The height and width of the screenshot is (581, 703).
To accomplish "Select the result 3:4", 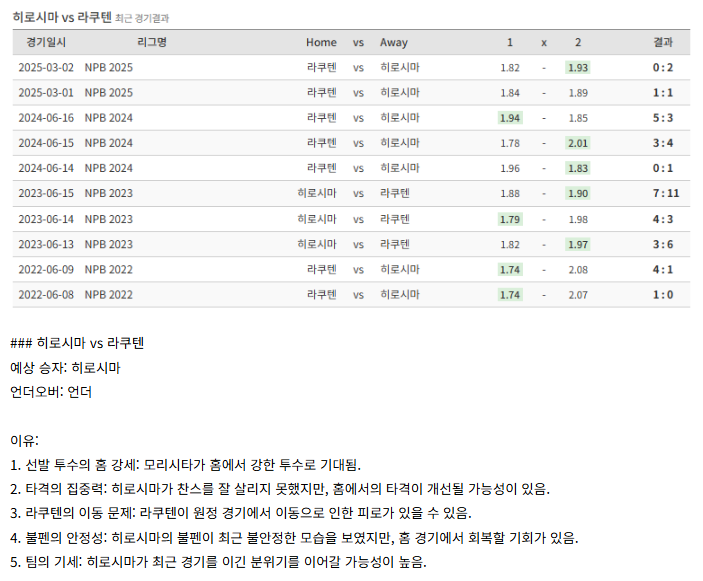I will pos(663,143).
